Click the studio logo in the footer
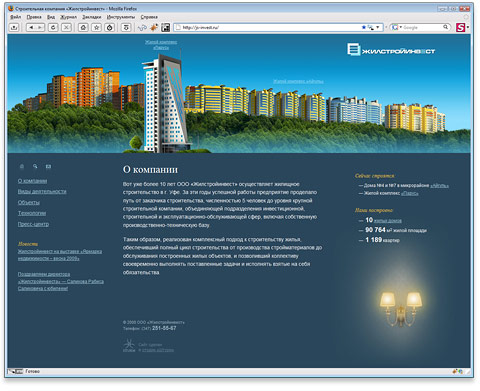Image resolution: width=480 pixels, height=391 pixels. pos(129,346)
